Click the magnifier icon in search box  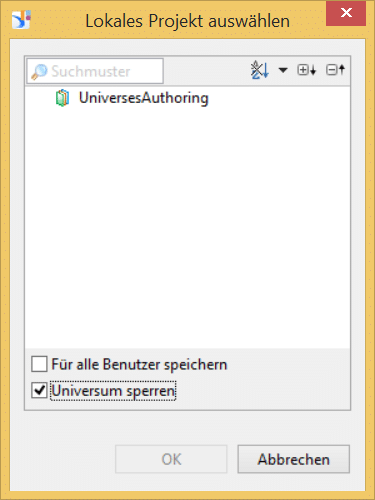coord(39,72)
